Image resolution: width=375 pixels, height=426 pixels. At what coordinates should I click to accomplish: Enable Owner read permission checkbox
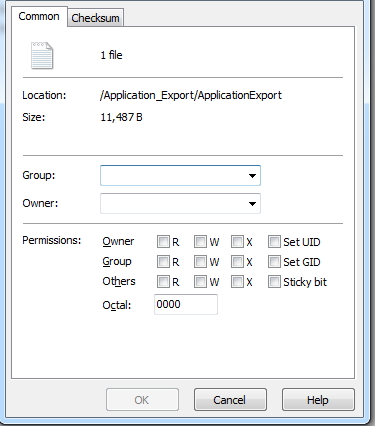pos(163,241)
